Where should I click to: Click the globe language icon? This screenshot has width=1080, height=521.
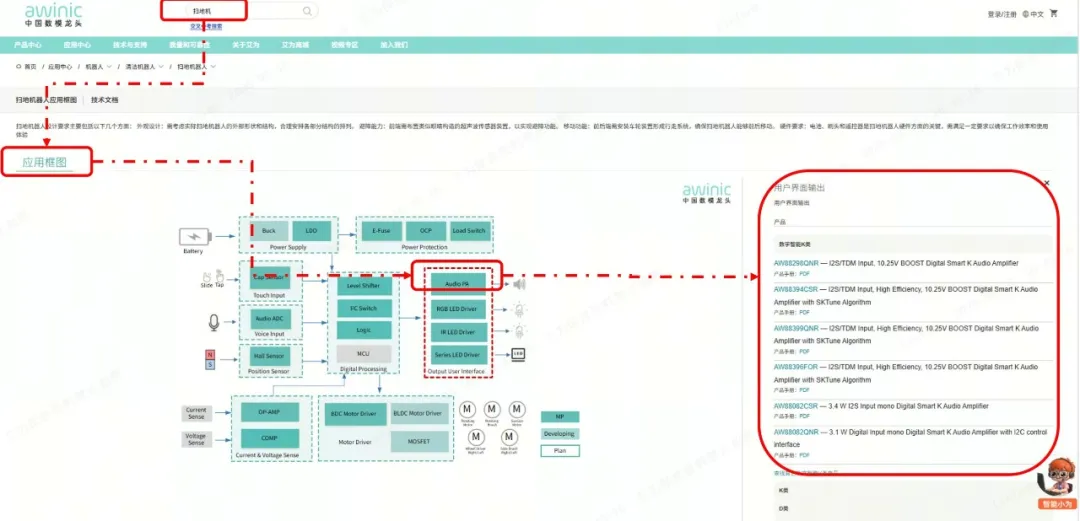1024,14
